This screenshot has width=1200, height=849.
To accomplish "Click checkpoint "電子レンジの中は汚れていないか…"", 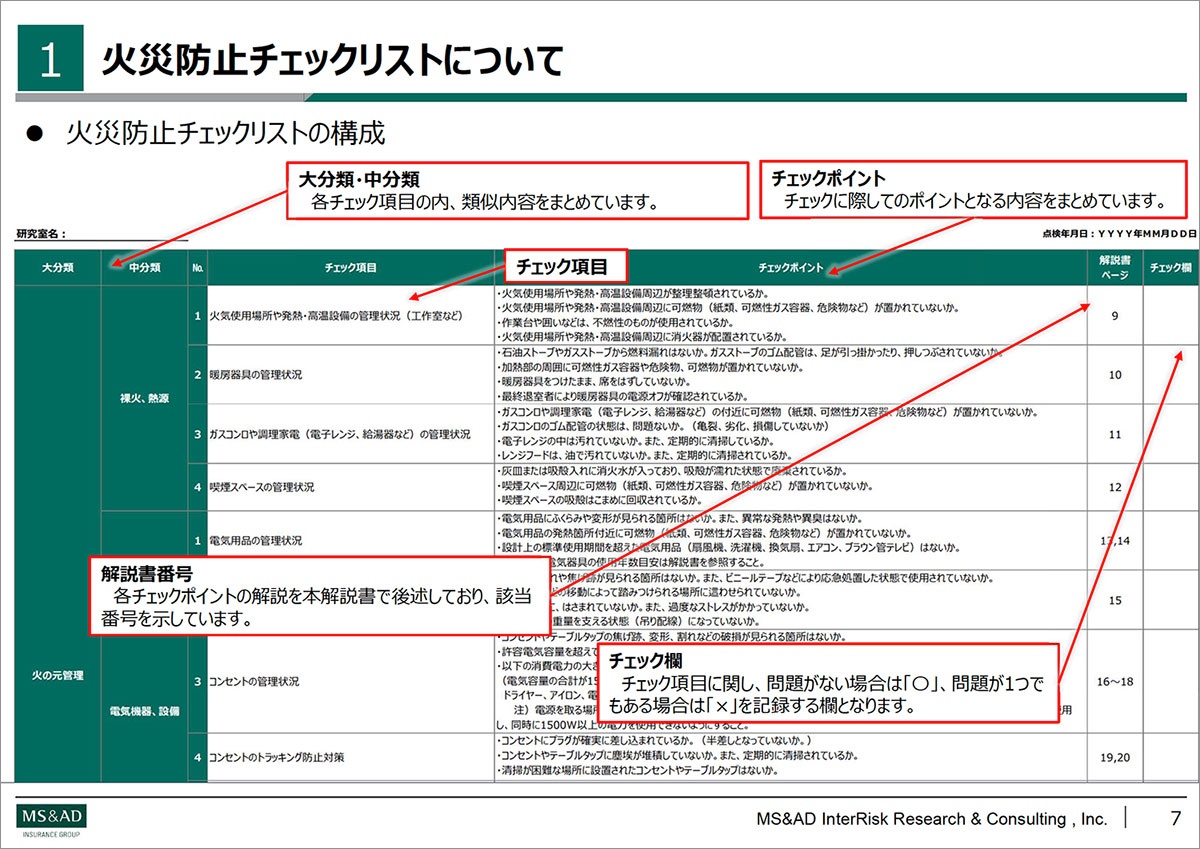I will point(636,441).
